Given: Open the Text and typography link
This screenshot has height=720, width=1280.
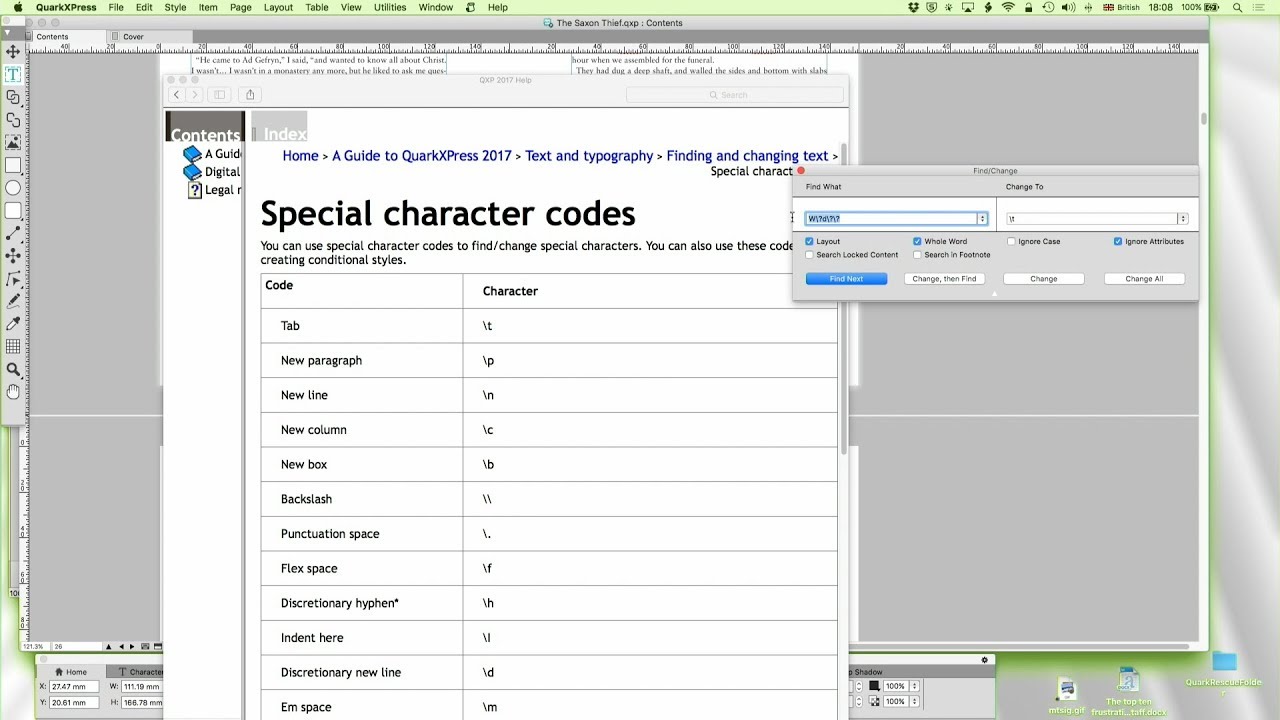Looking at the screenshot, I should click(x=589, y=156).
